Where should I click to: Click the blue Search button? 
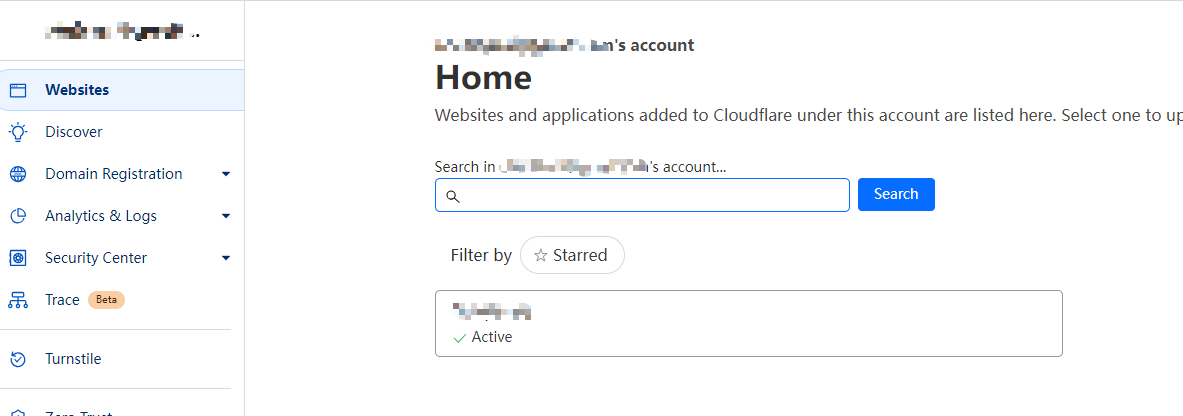pyautogui.click(x=896, y=194)
